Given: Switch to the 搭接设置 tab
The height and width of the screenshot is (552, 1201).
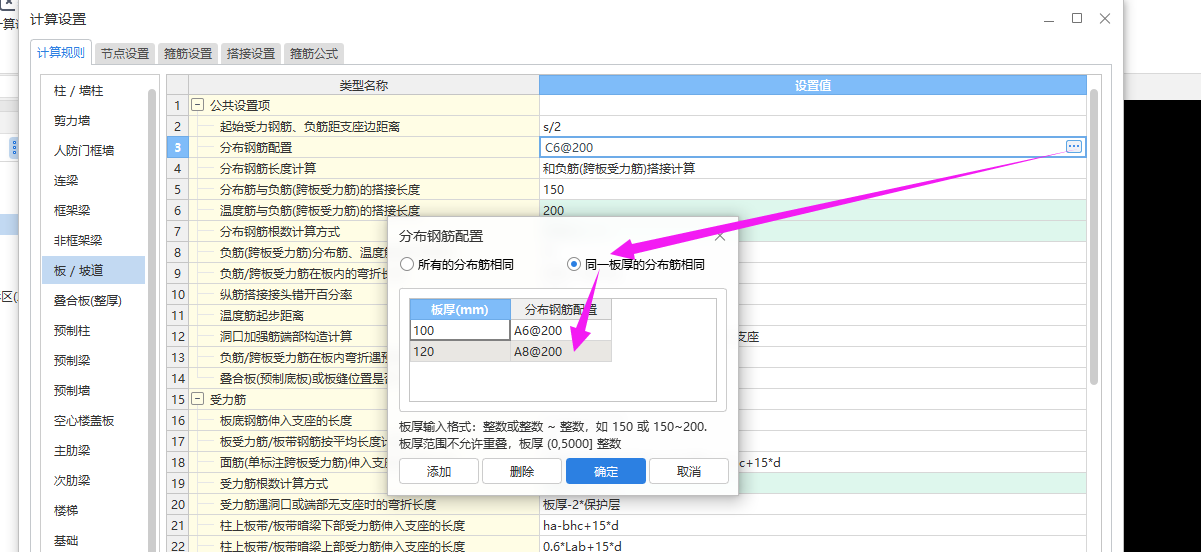Looking at the screenshot, I should coord(251,54).
